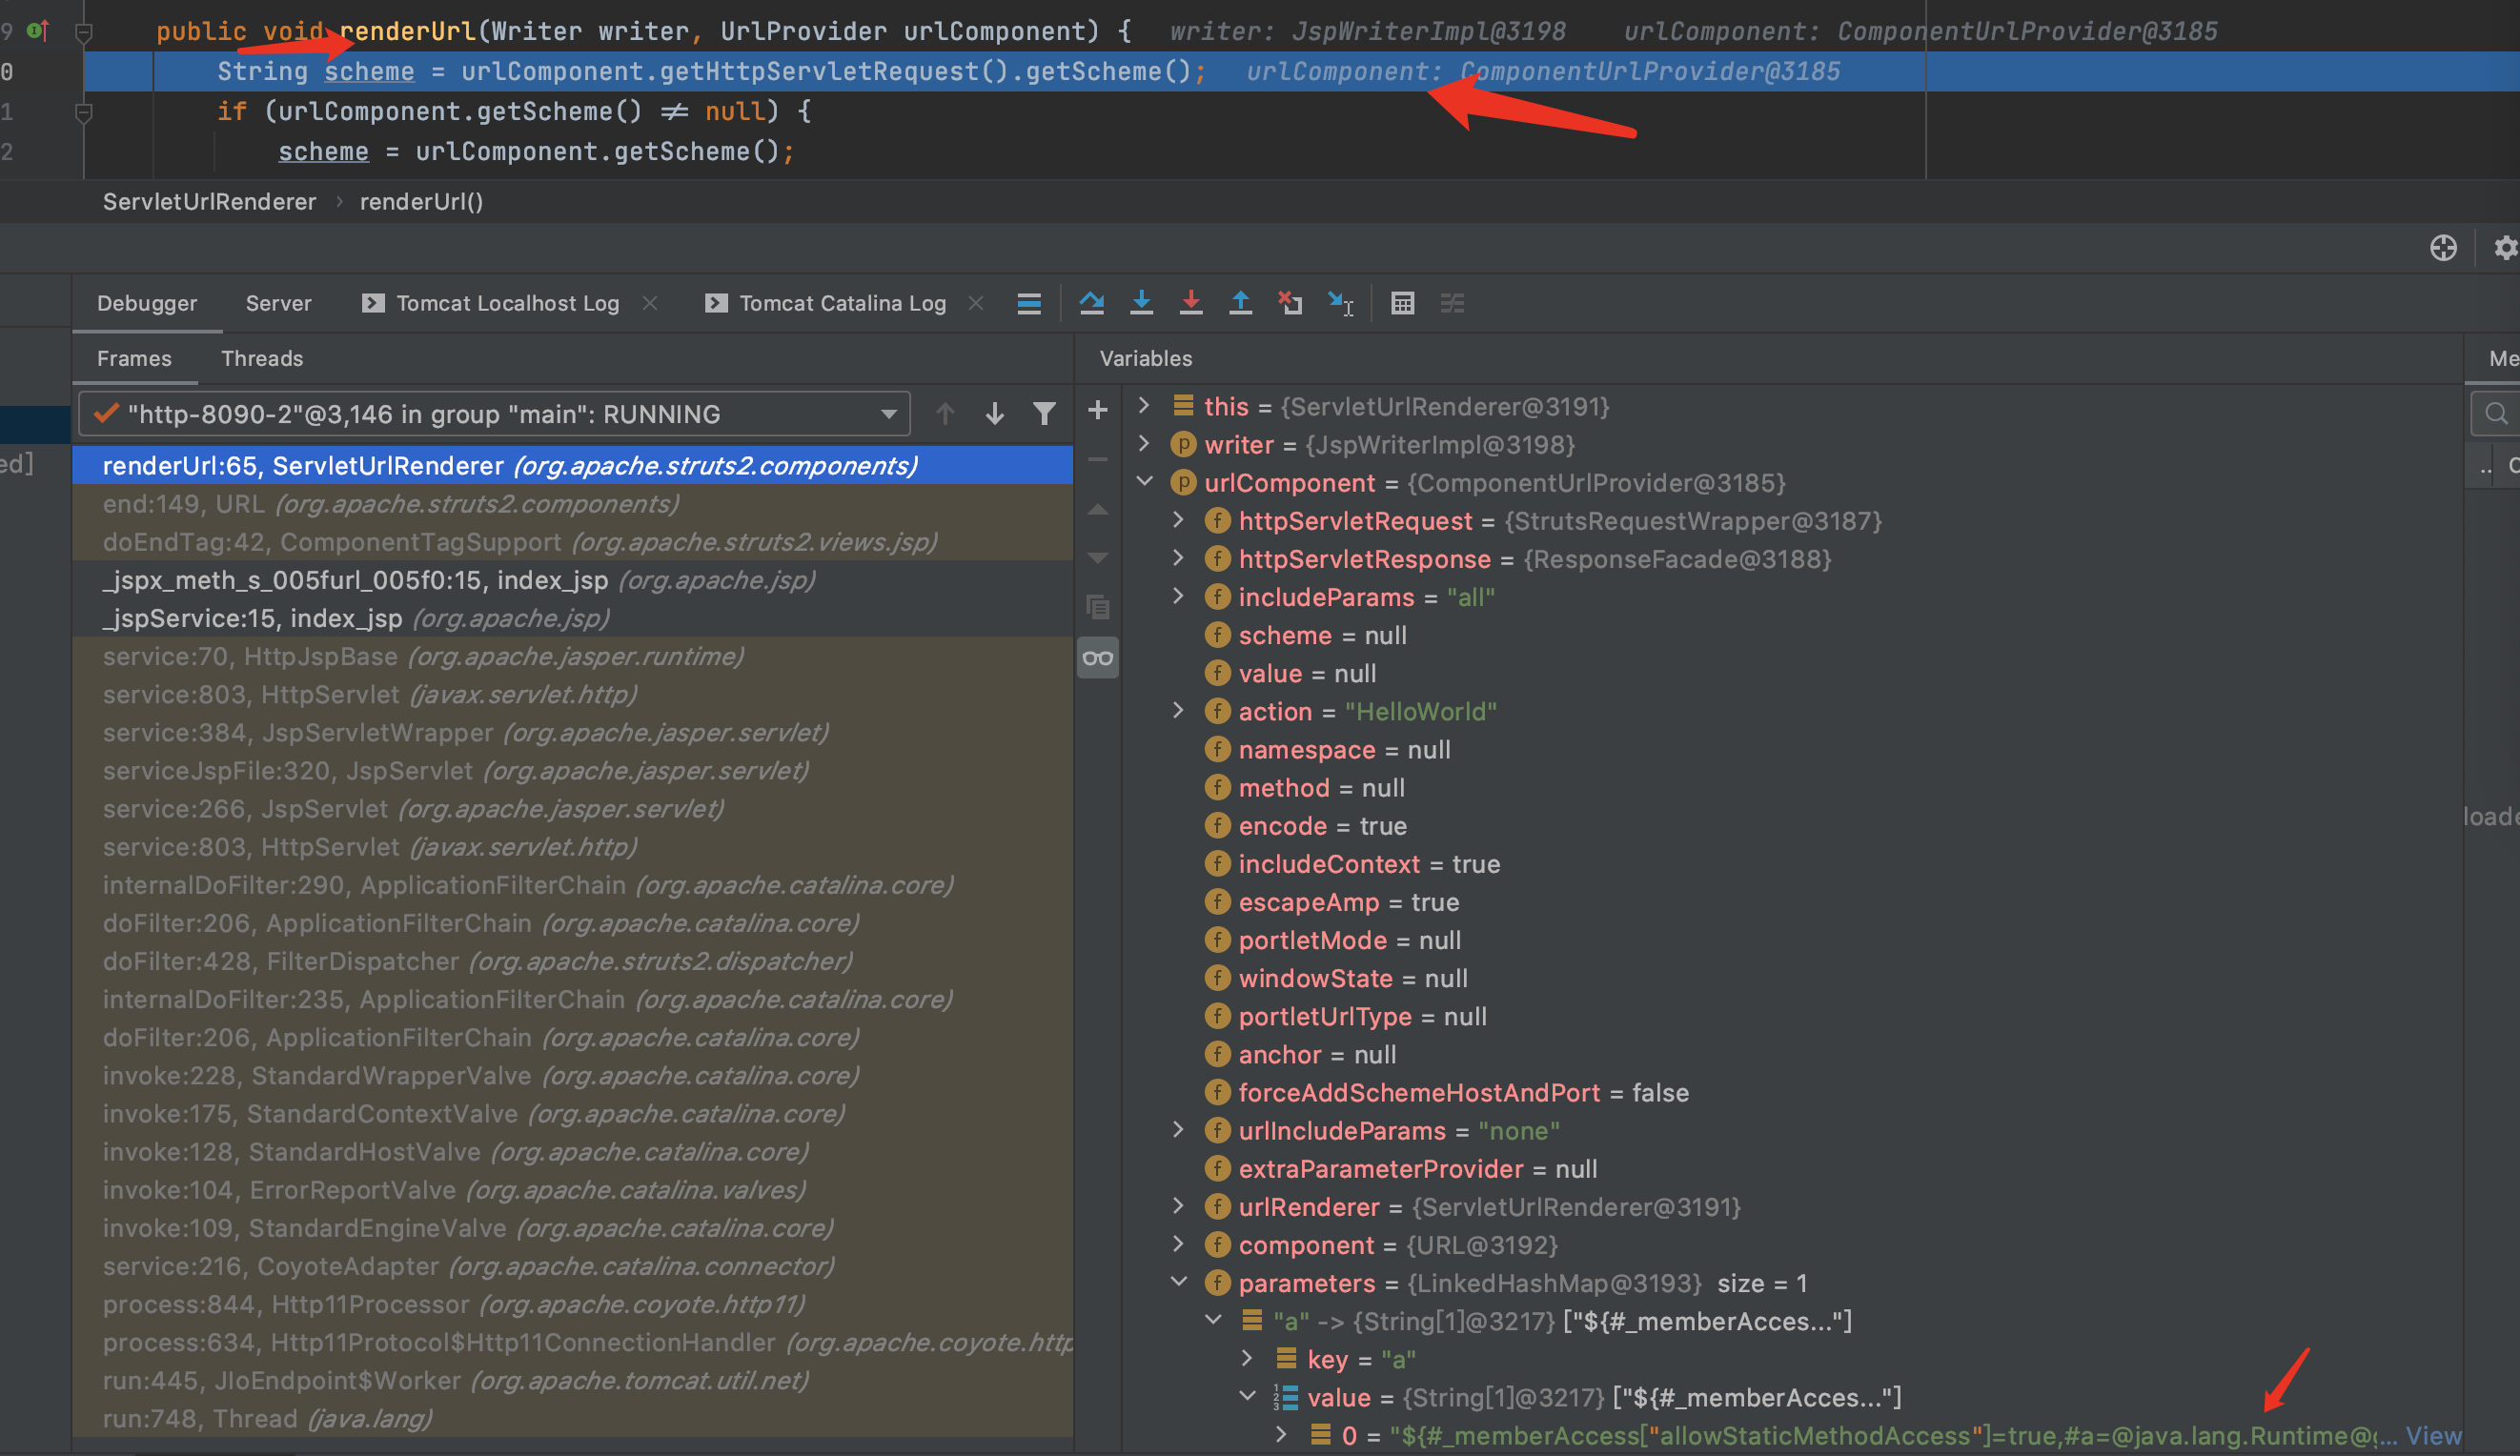Click the View link for the value string

(2432, 1436)
